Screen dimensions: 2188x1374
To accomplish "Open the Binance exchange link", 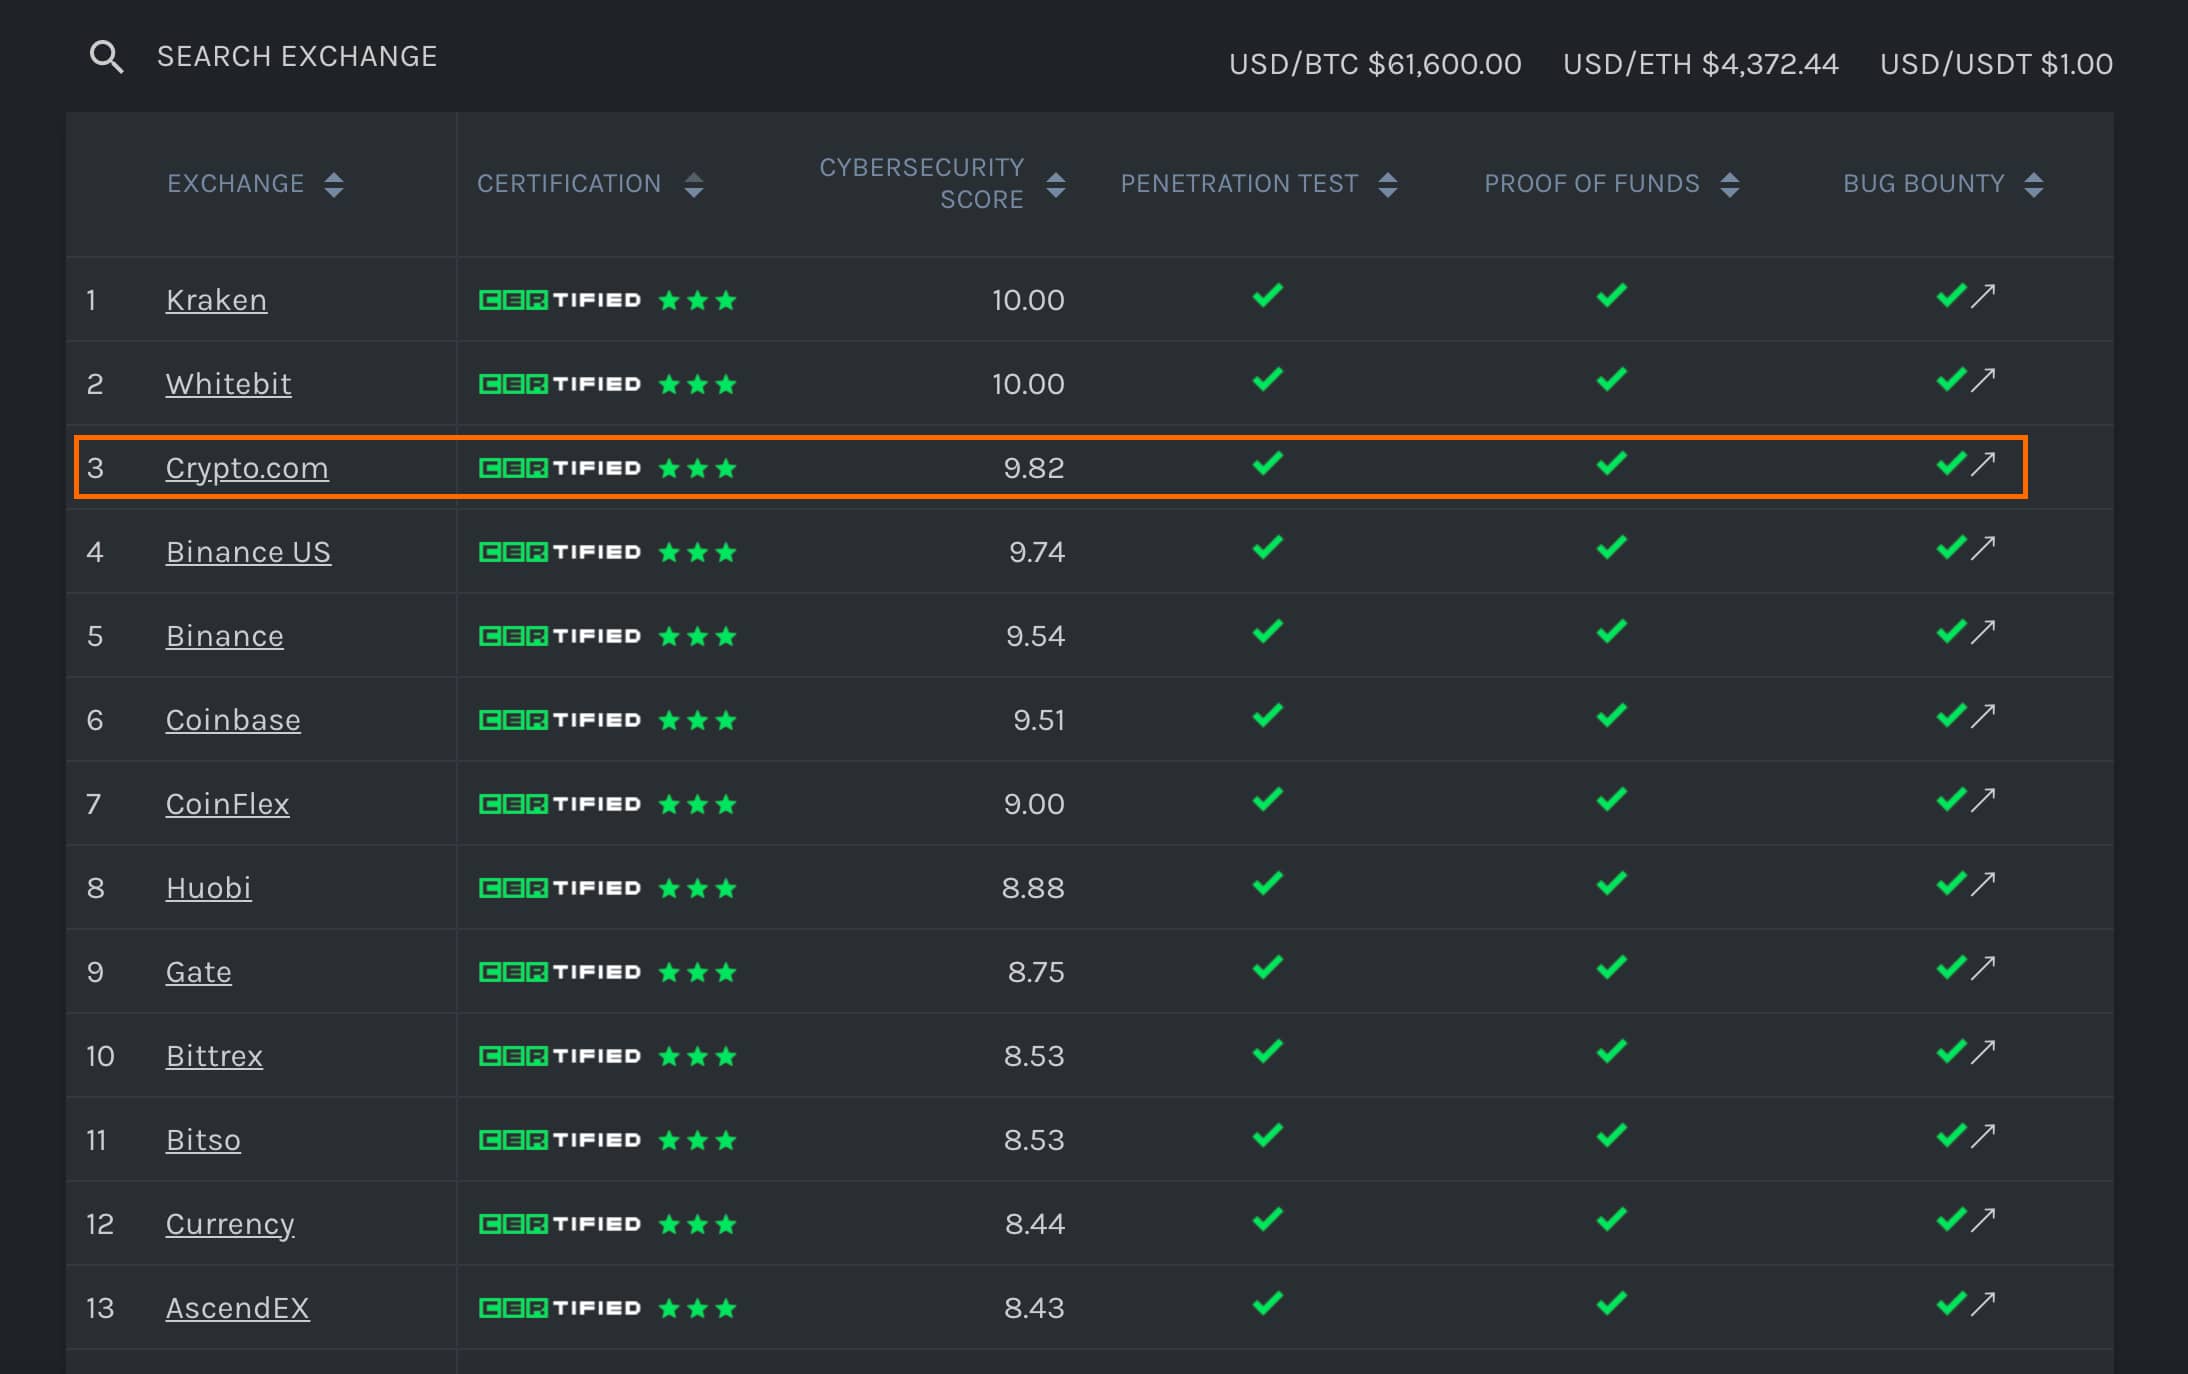I will click(224, 636).
